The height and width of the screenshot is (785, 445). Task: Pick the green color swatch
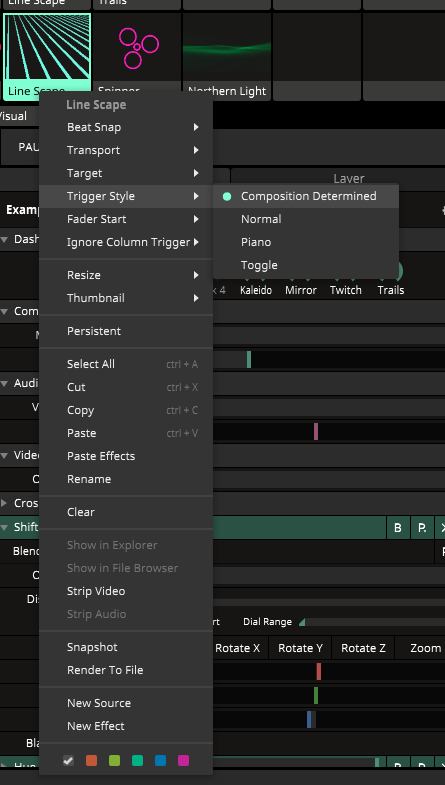114,761
